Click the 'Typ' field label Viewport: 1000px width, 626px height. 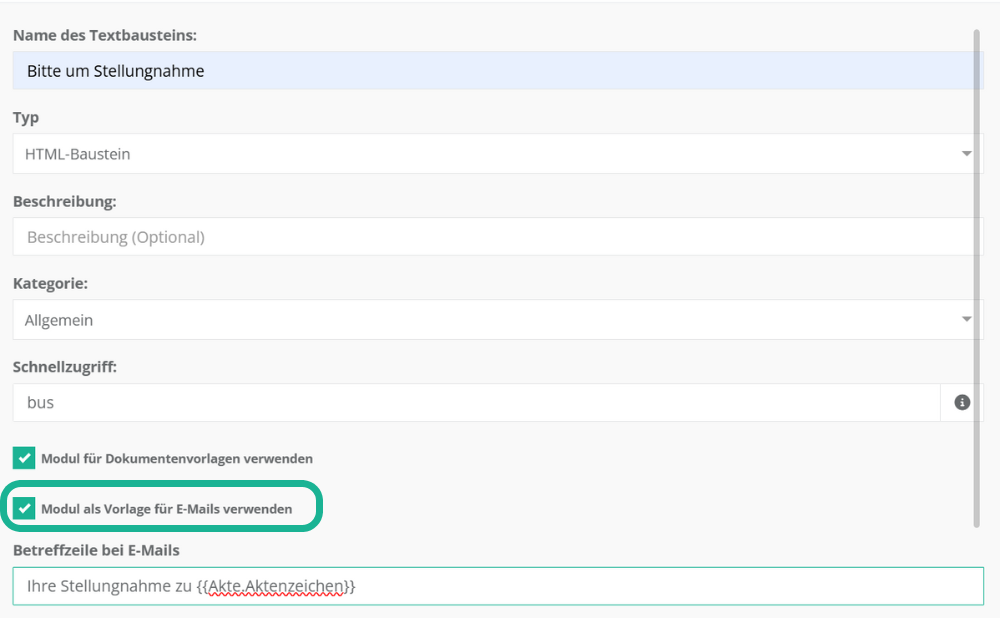coord(26,118)
